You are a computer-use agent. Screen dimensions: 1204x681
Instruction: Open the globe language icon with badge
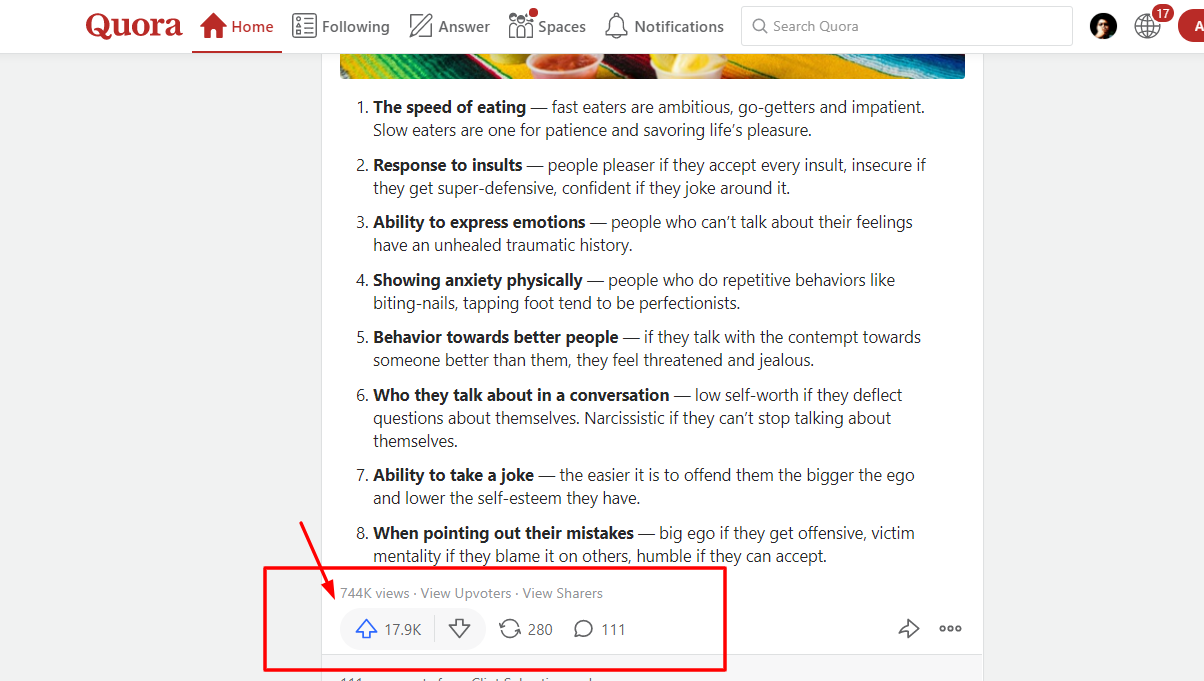pos(1147,25)
